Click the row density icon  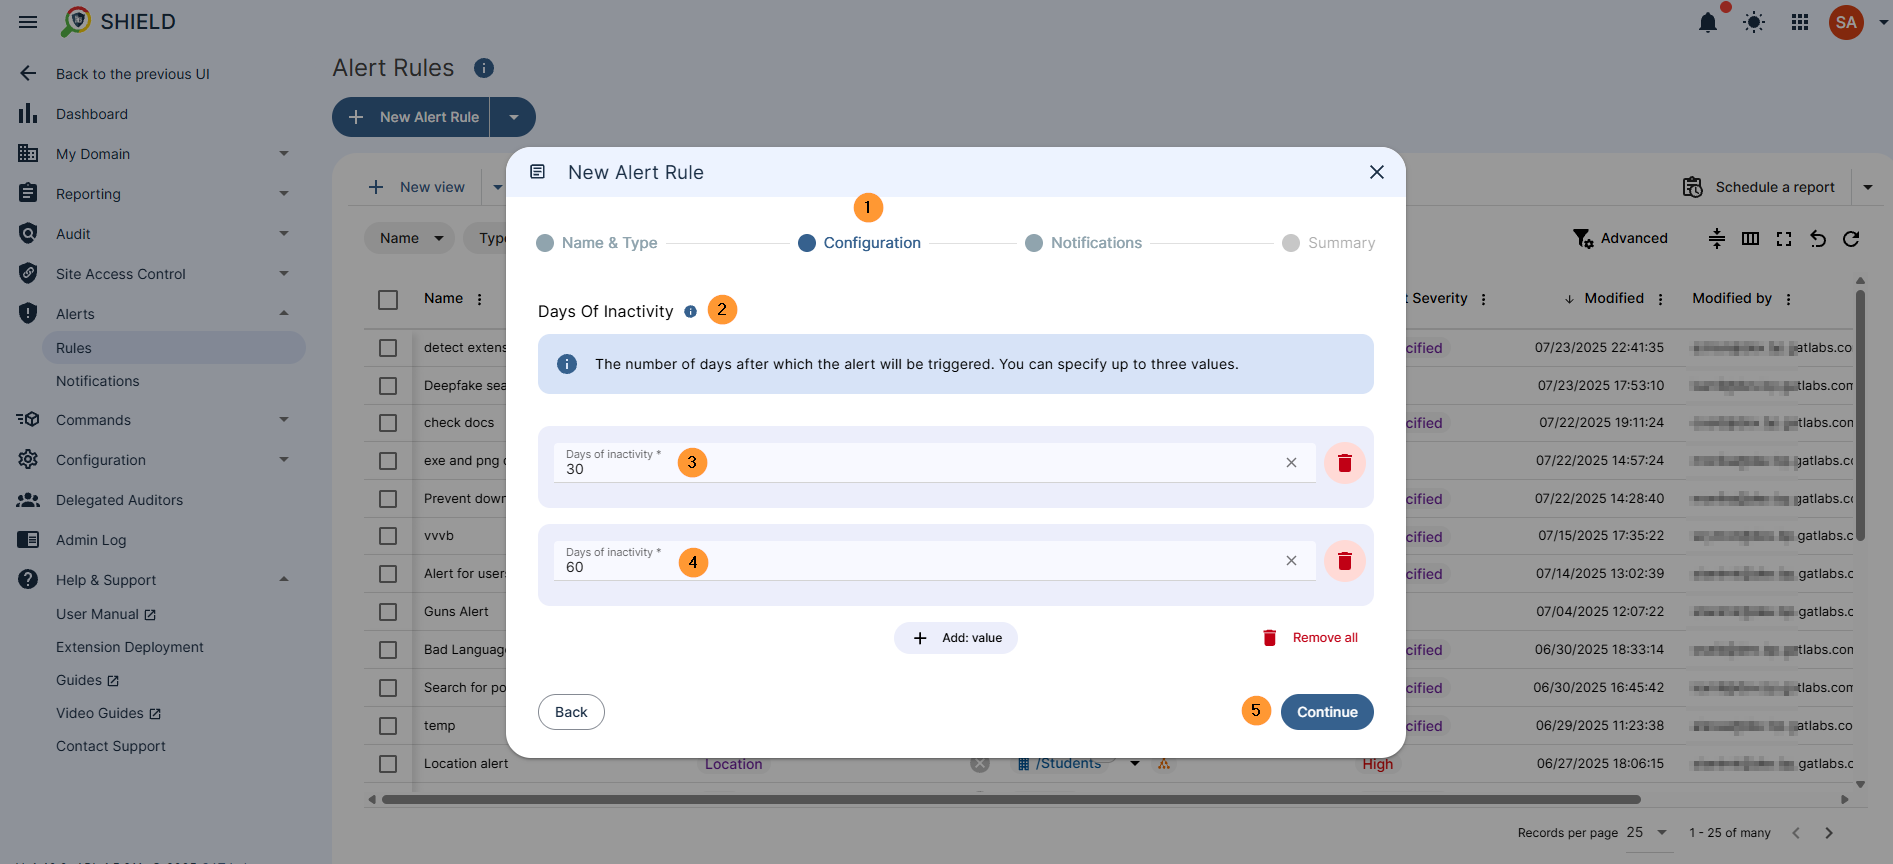1717,238
